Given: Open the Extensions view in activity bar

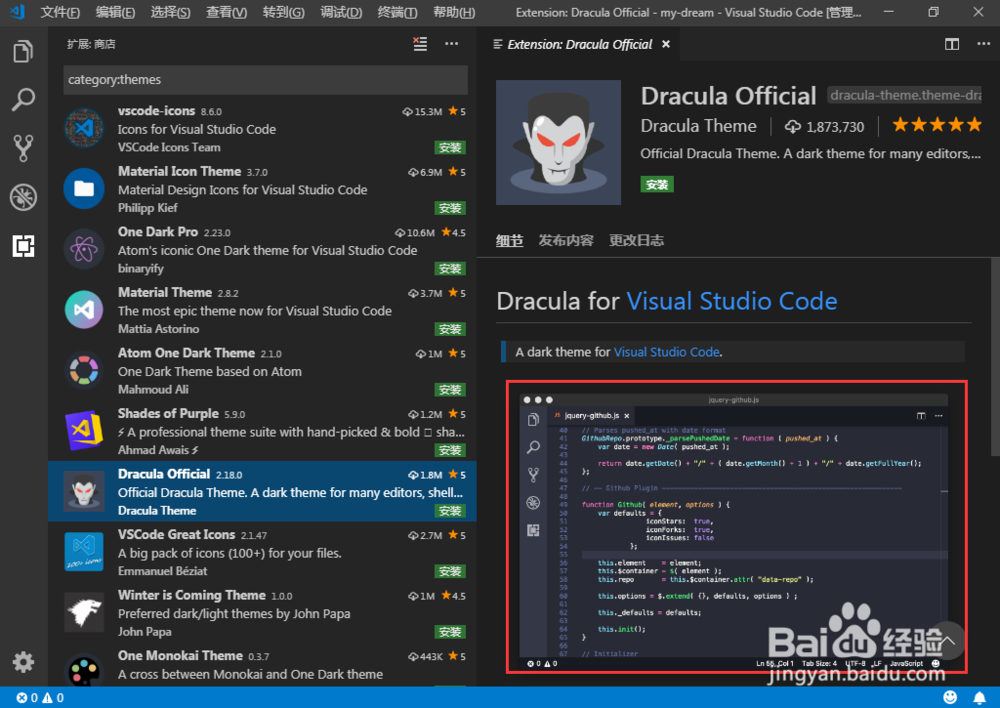Looking at the screenshot, I should click(23, 246).
